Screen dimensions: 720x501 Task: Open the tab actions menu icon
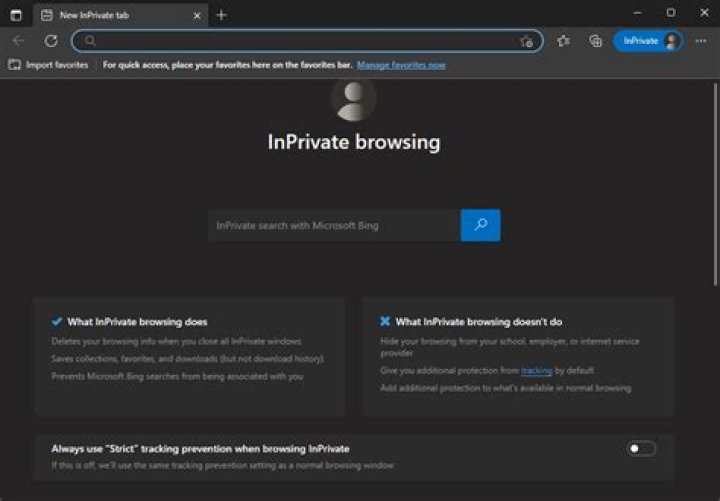point(16,15)
